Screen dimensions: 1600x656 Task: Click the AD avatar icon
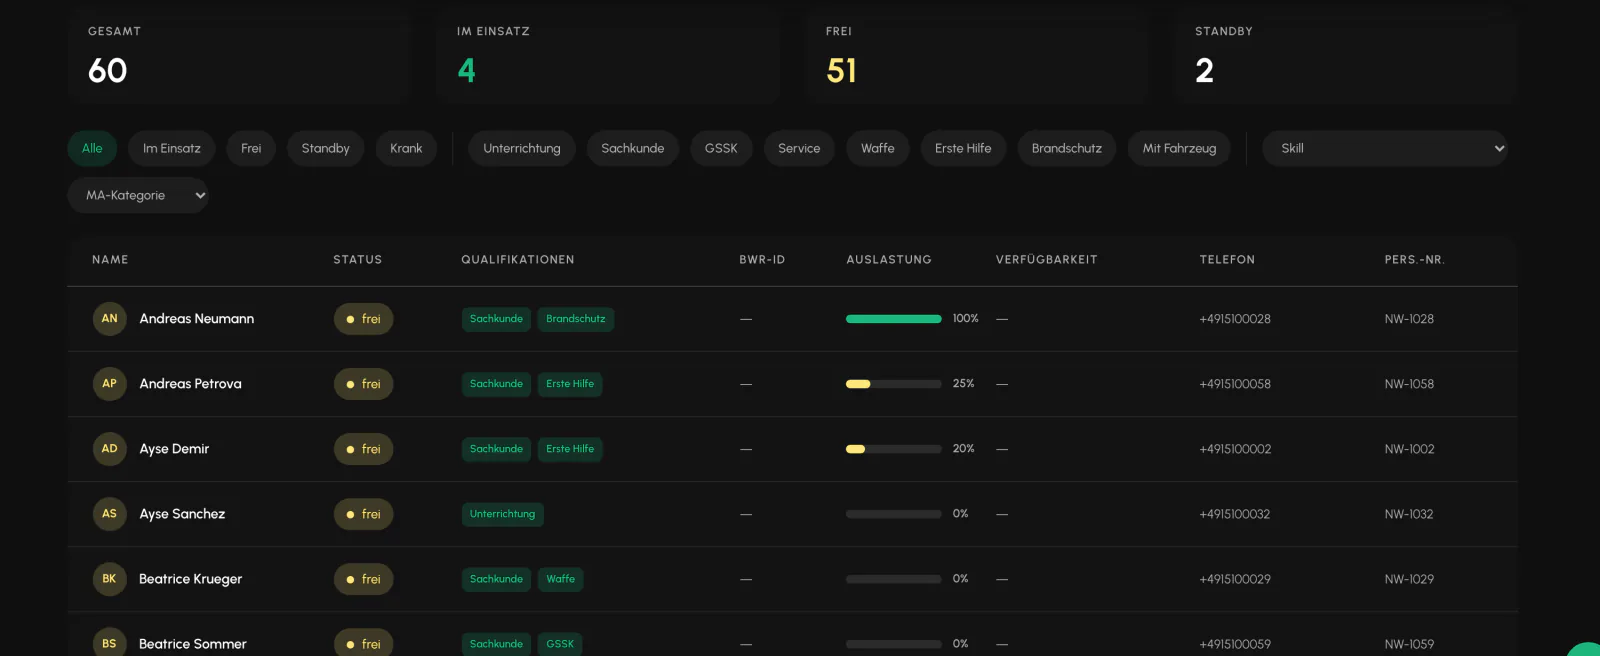[x=110, y=449]
